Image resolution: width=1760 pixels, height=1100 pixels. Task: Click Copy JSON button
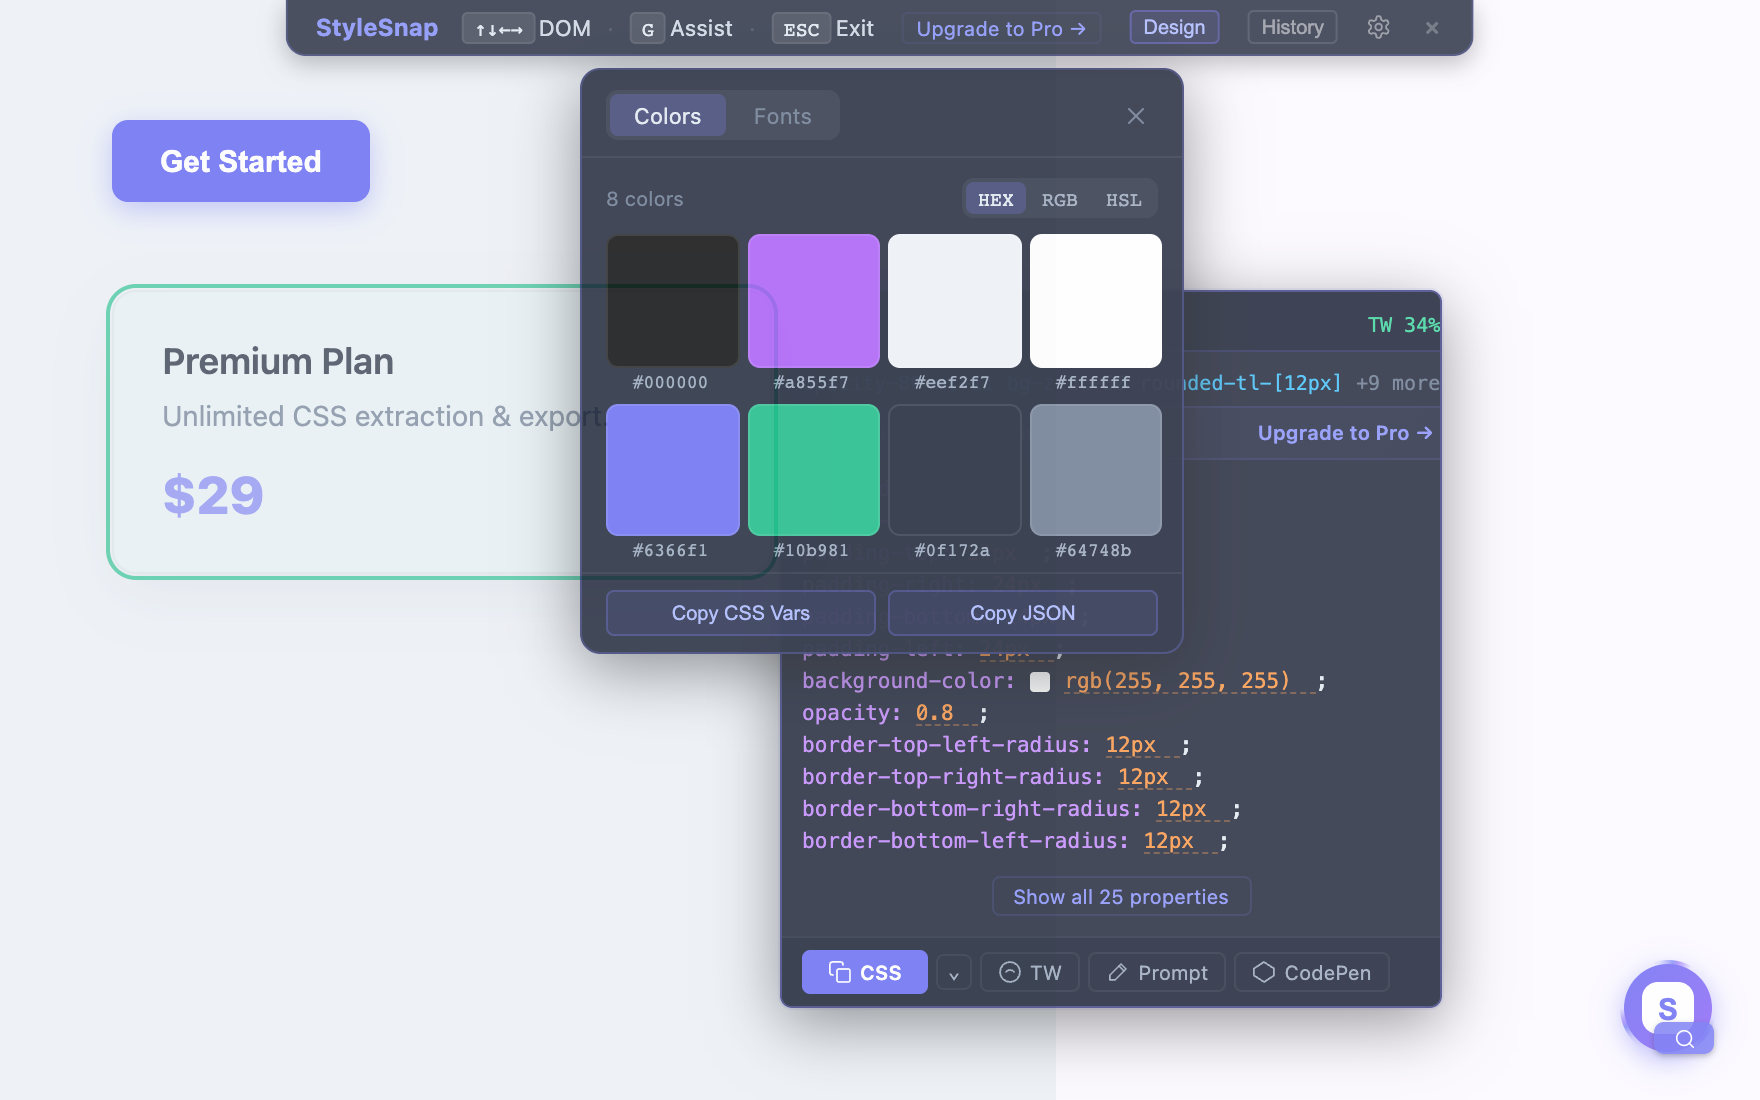(1023, 613)
